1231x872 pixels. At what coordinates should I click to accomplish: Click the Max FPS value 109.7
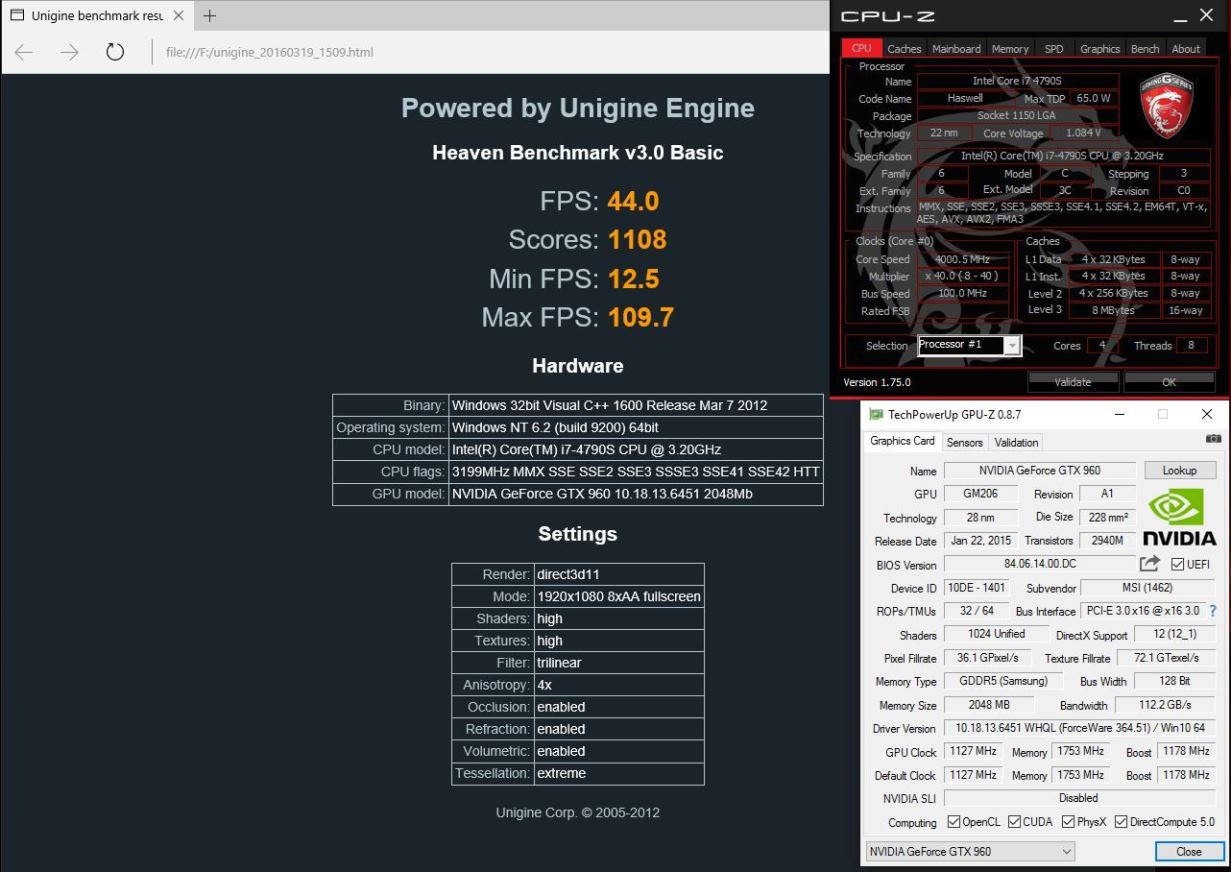coord(640,318)
